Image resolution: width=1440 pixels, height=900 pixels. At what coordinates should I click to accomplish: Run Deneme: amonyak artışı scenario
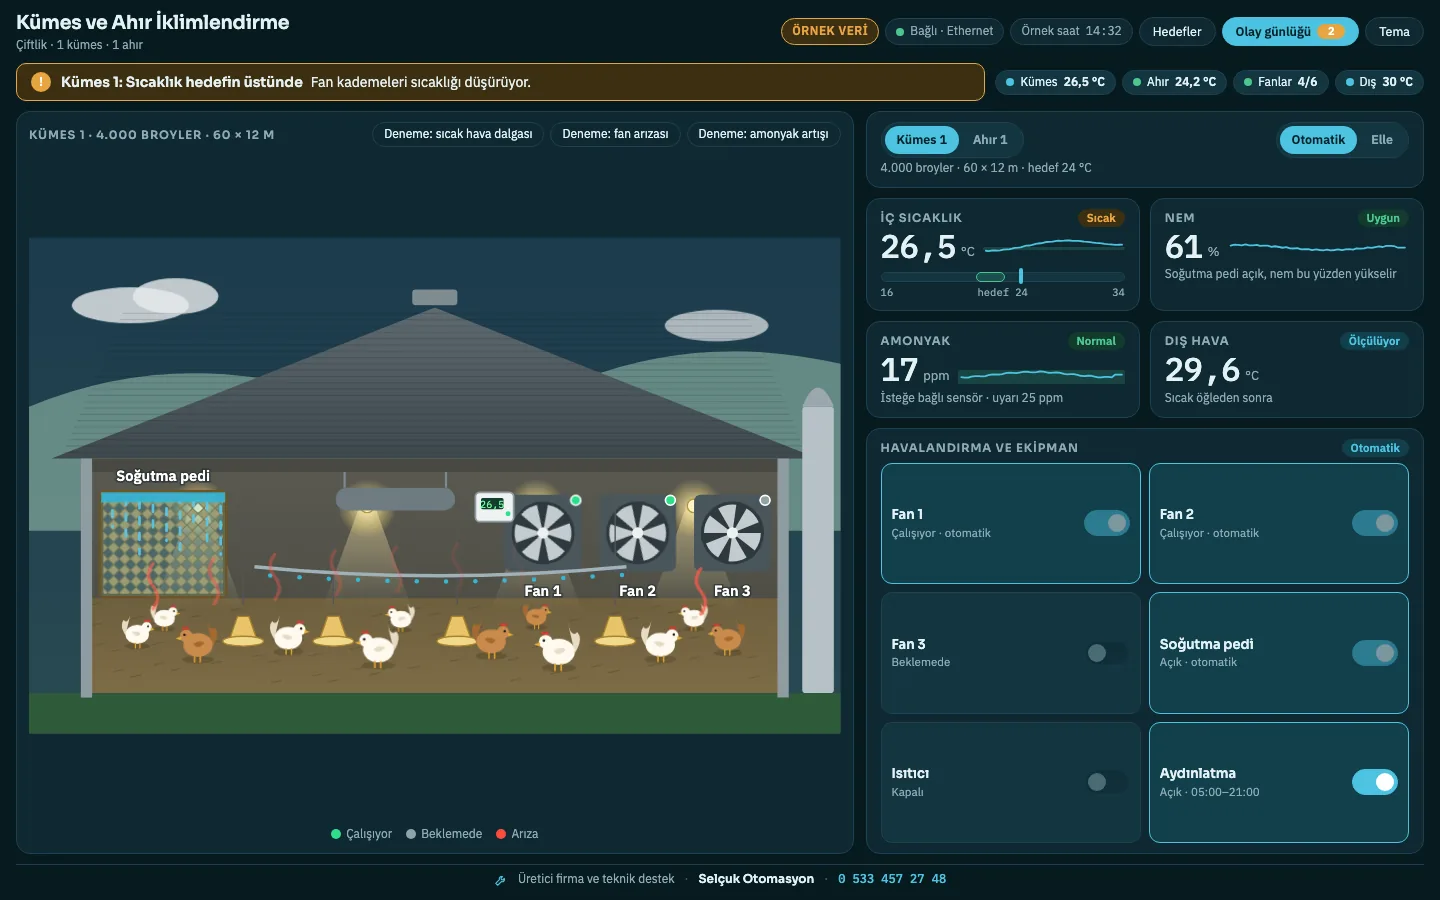(x=763, y=134)
